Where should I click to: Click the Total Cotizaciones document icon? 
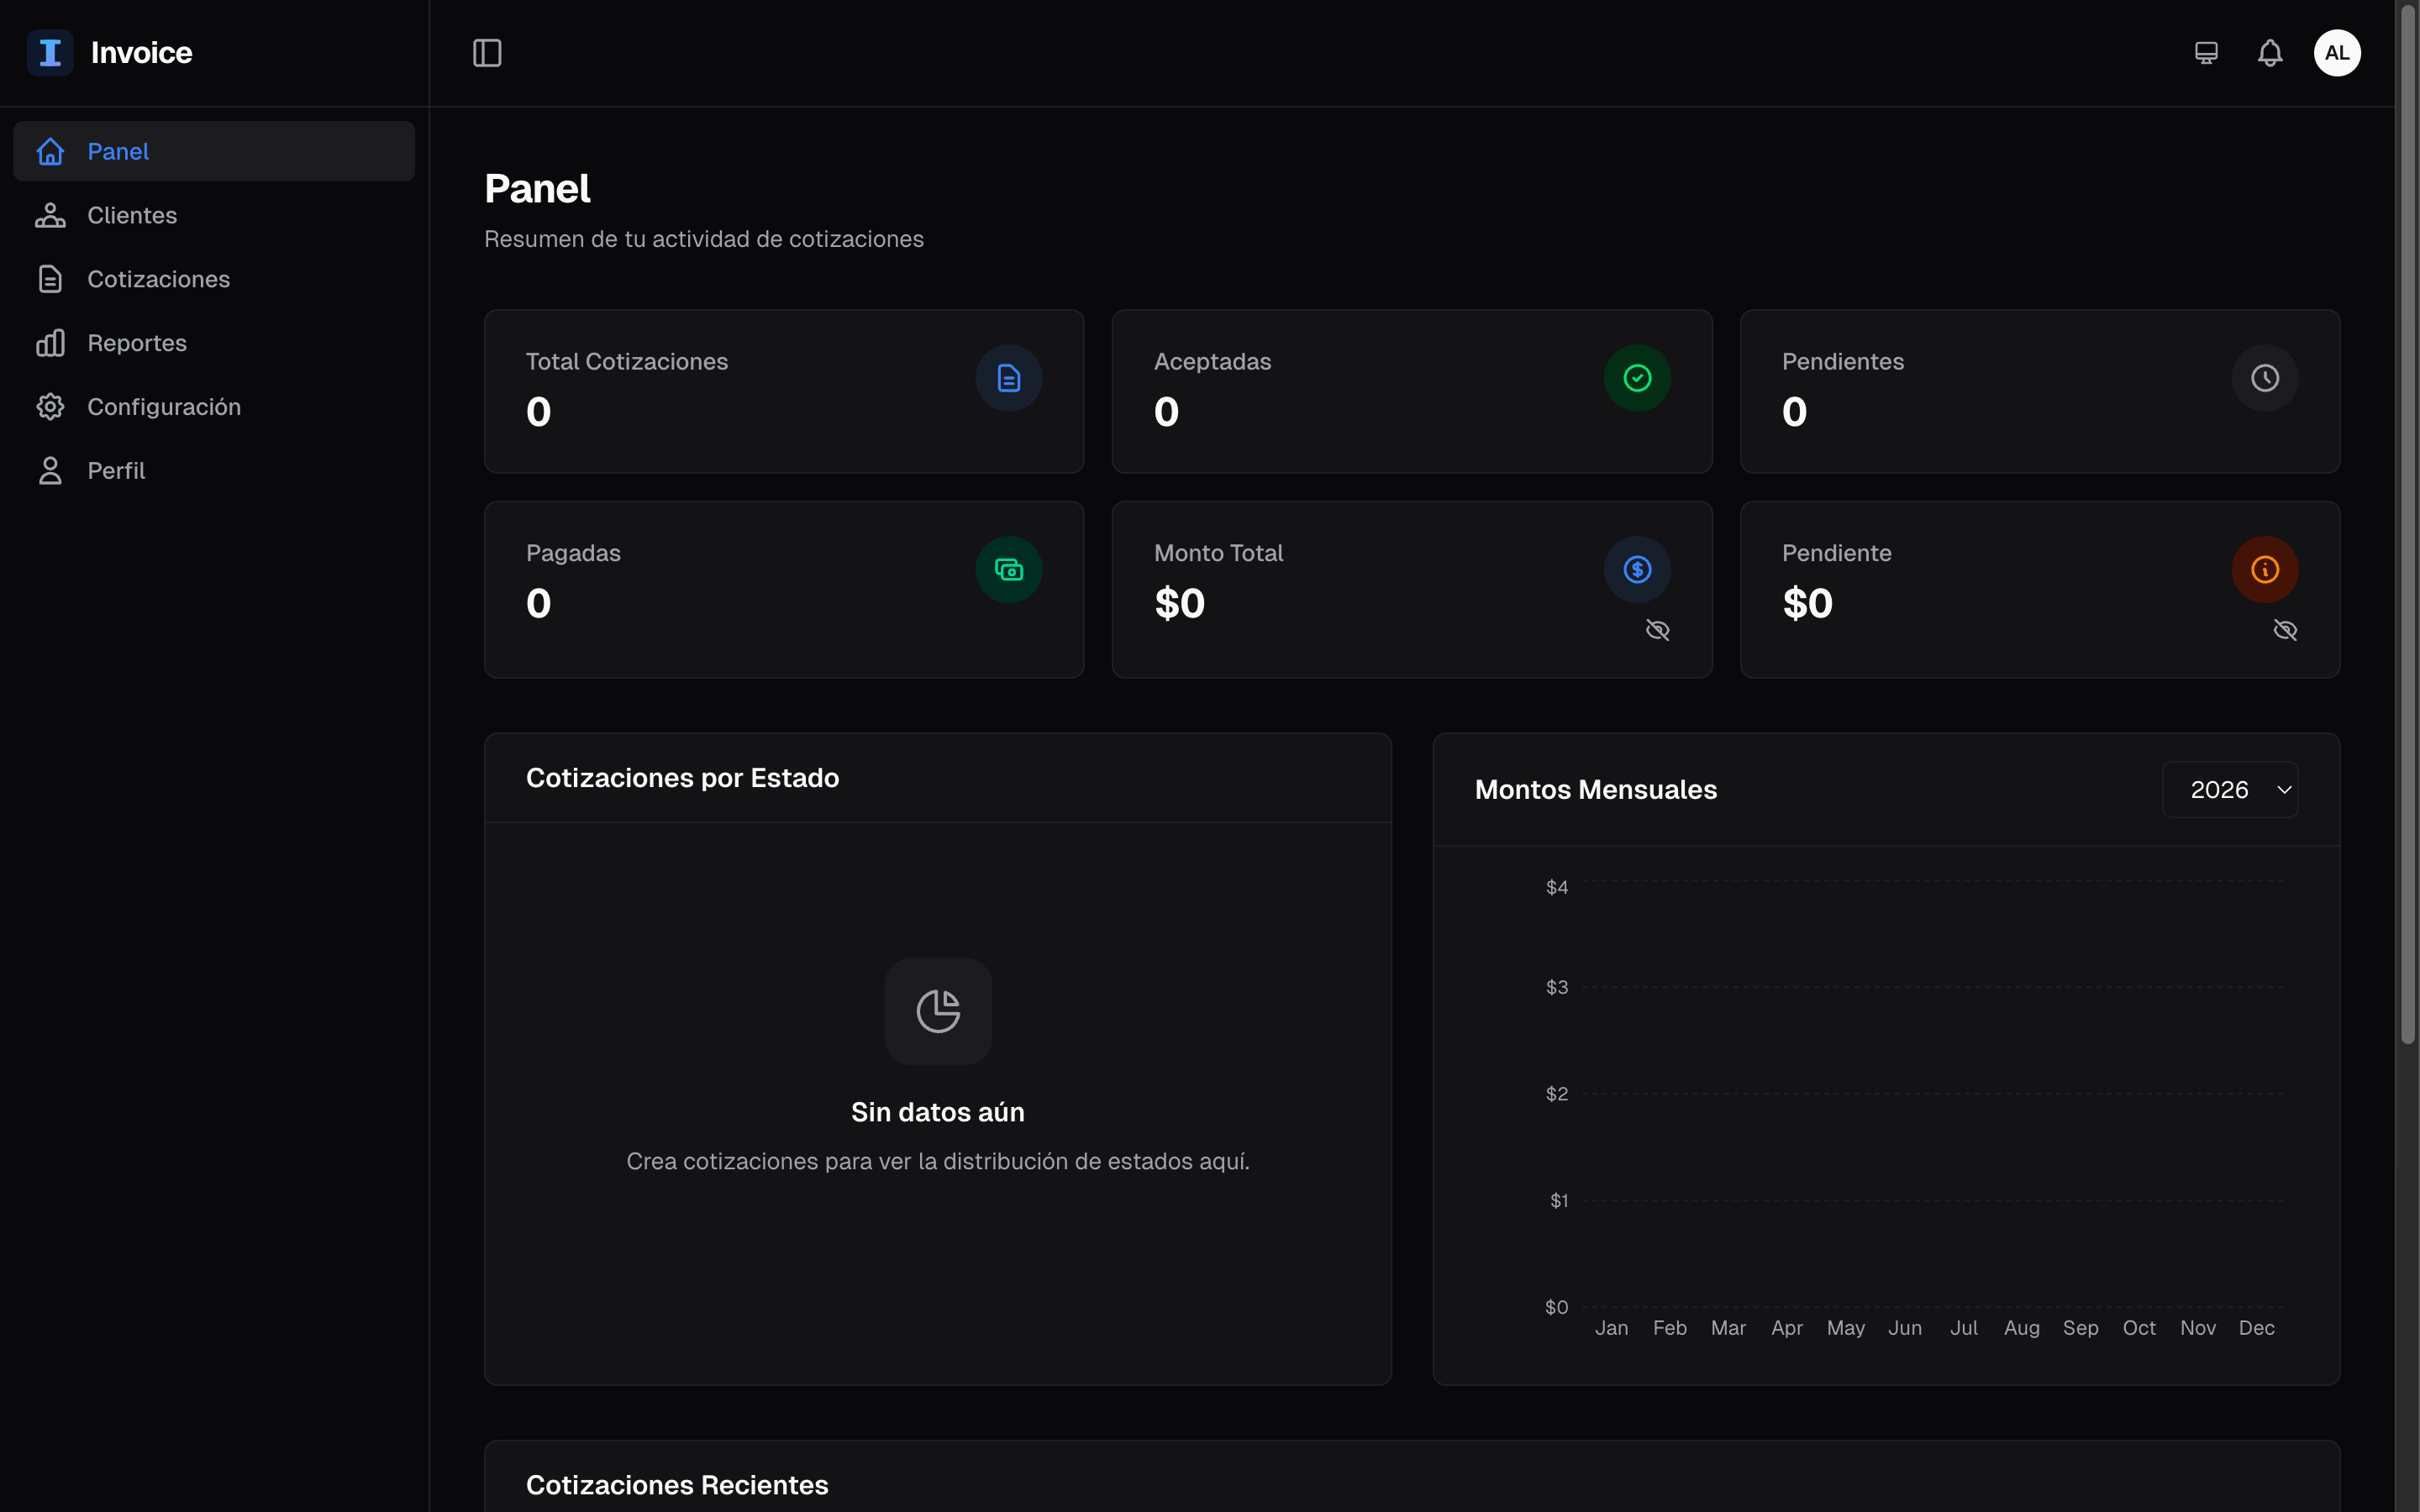pos(1008,378)
